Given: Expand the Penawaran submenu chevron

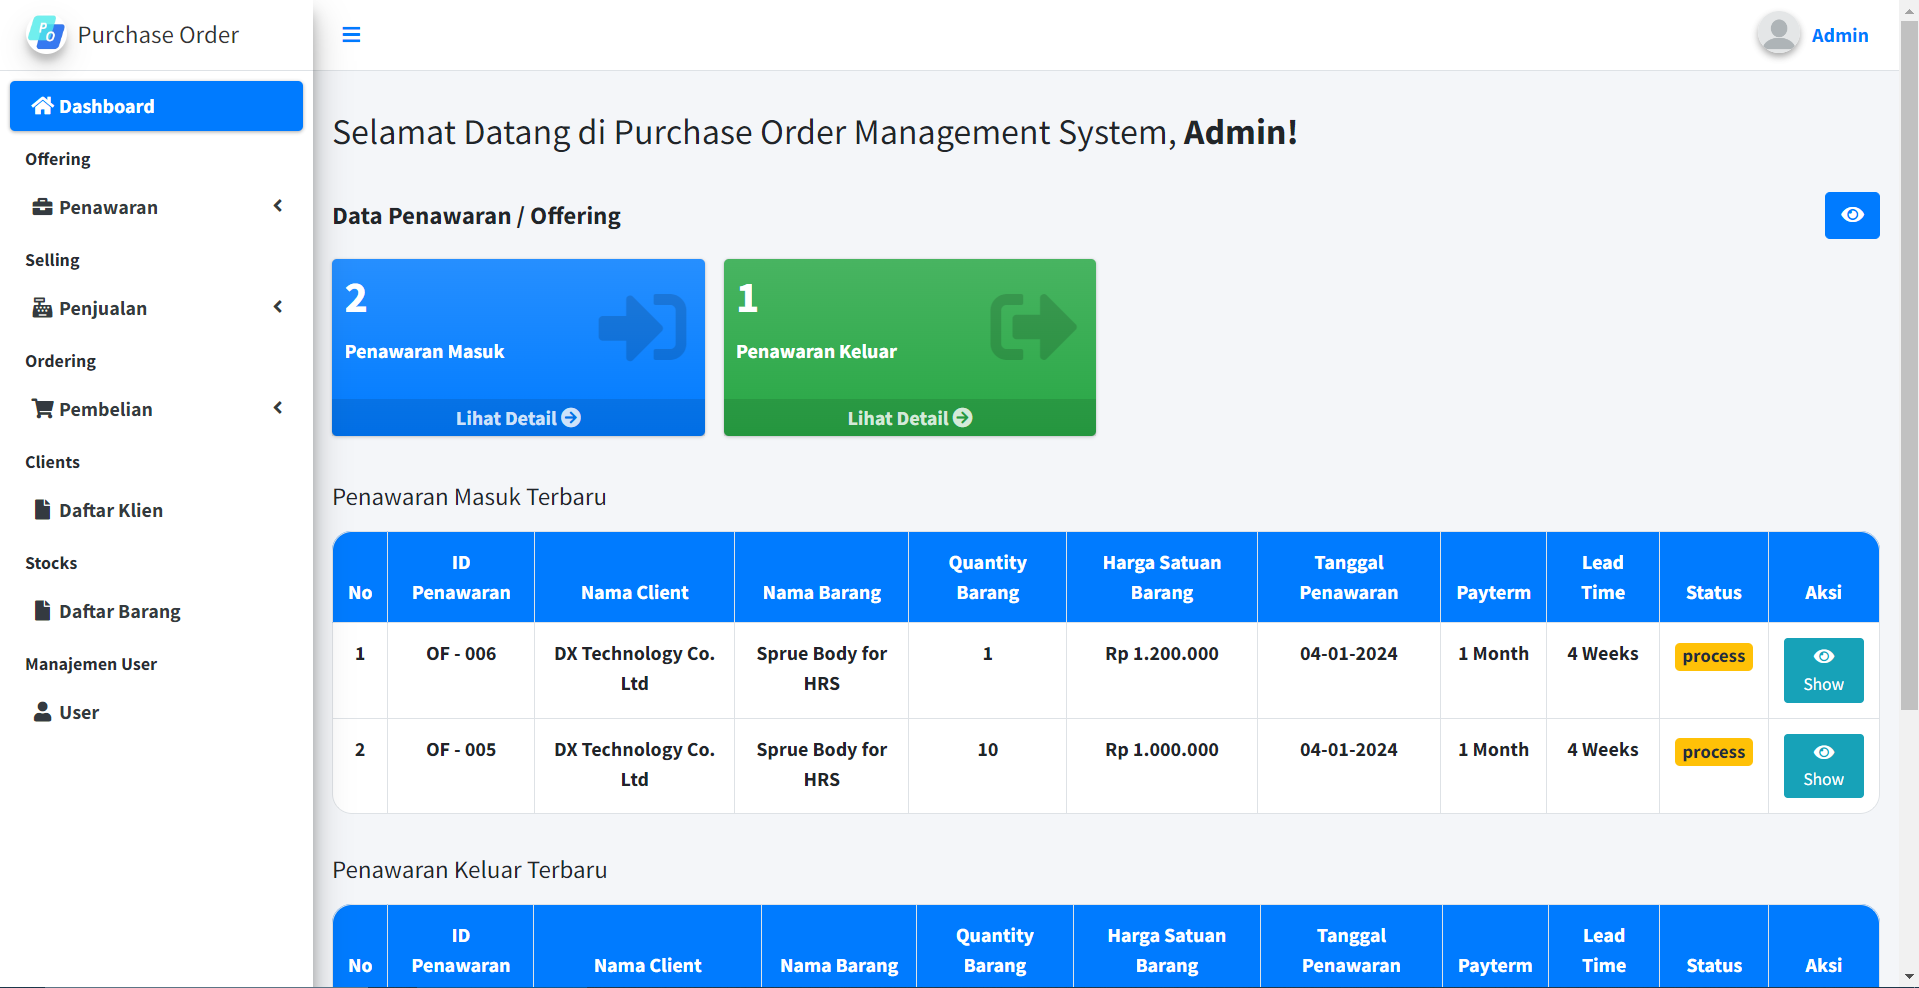Looking at the screenshot, I should (277, 206).
